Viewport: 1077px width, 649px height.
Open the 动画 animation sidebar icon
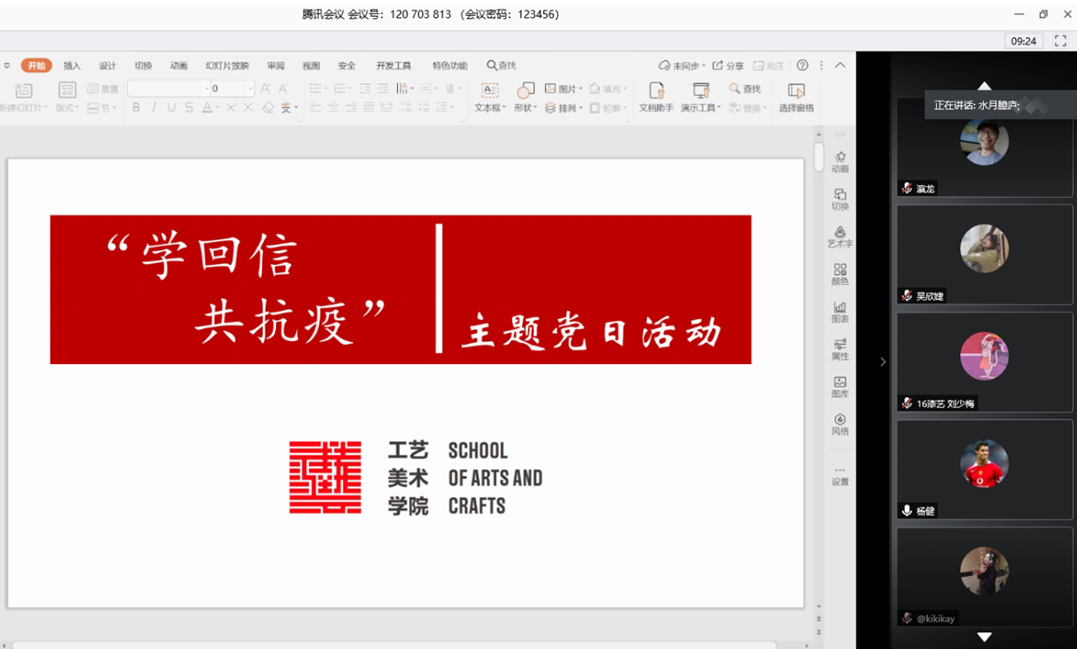tap(840, 162)
